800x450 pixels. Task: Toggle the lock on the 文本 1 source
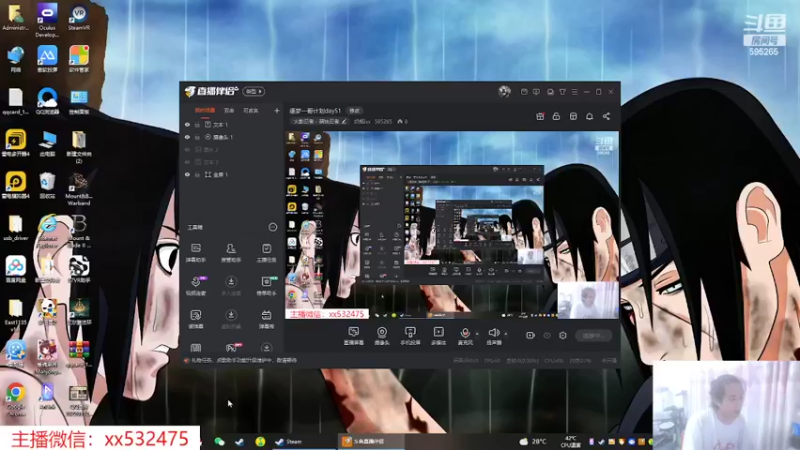point(197,124)
